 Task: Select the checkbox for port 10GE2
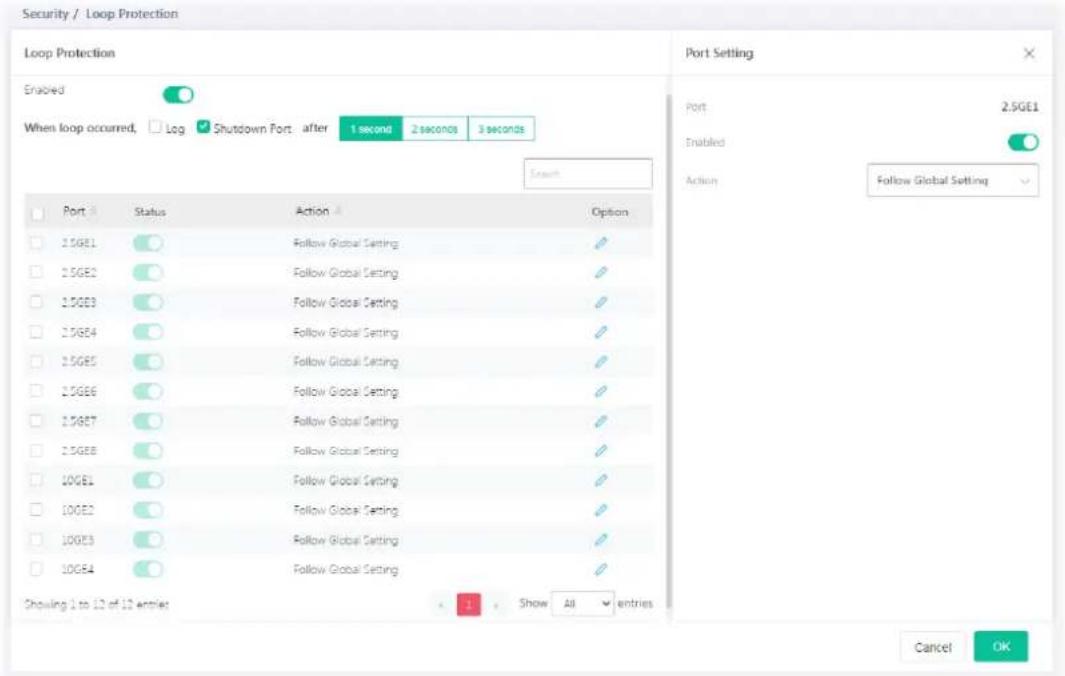pyautogui.click(x=36, y=510)
